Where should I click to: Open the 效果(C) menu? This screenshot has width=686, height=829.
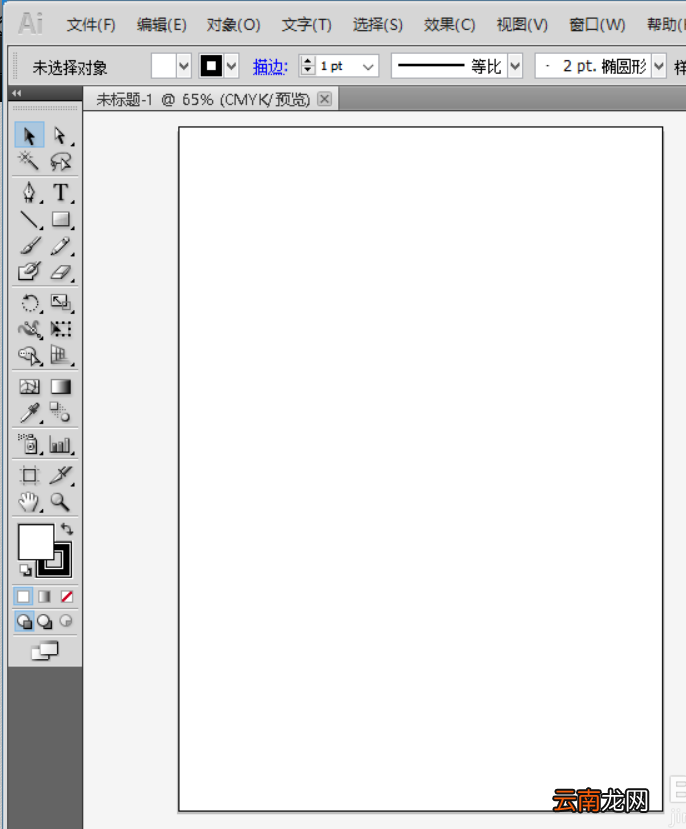tap(449, 24)
